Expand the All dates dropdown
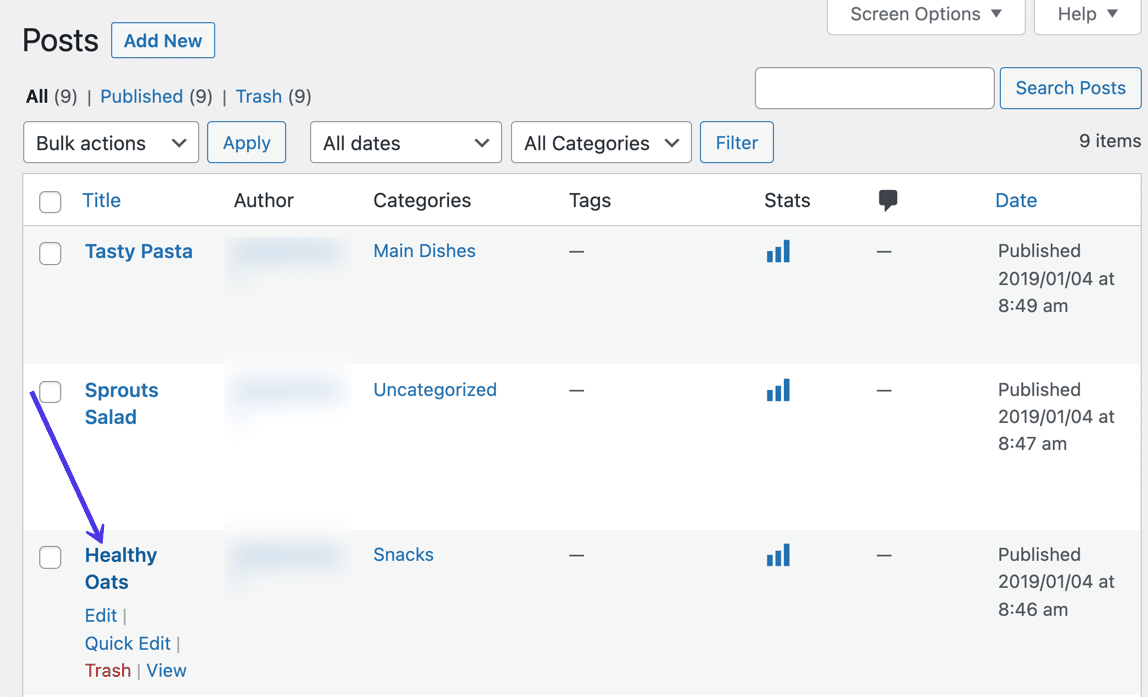The height and width of the screenshot is (697, 1148). tap(405, 142)
